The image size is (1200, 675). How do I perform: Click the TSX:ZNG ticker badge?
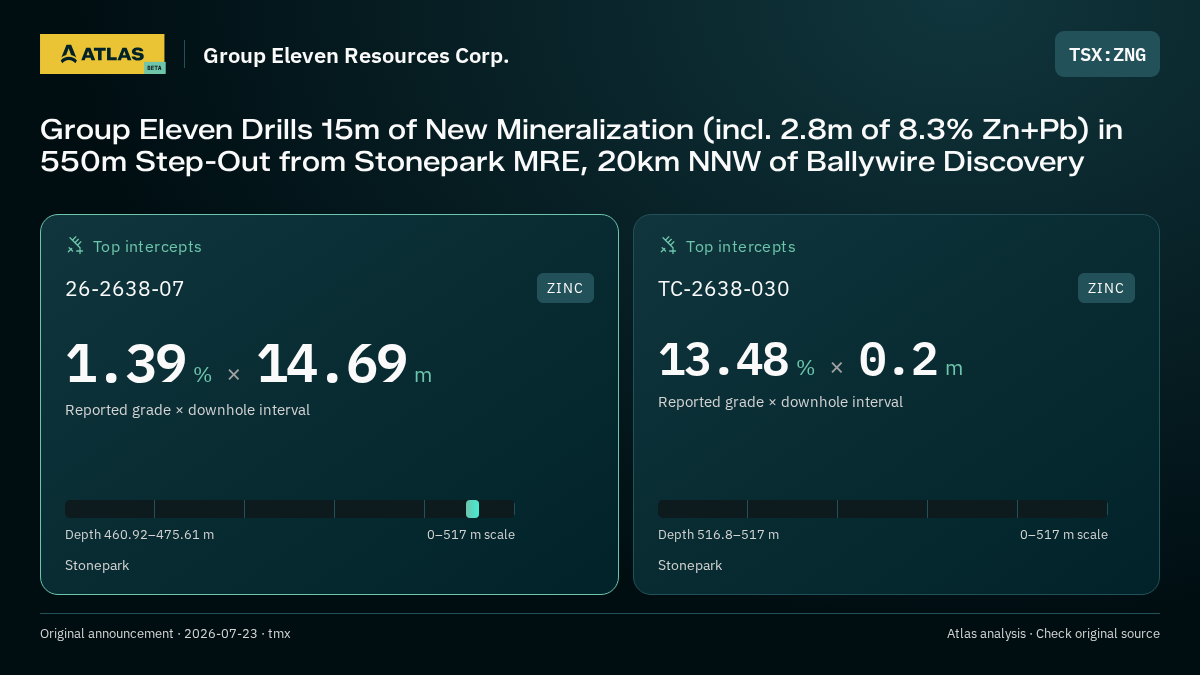(x=1107, y=54)
